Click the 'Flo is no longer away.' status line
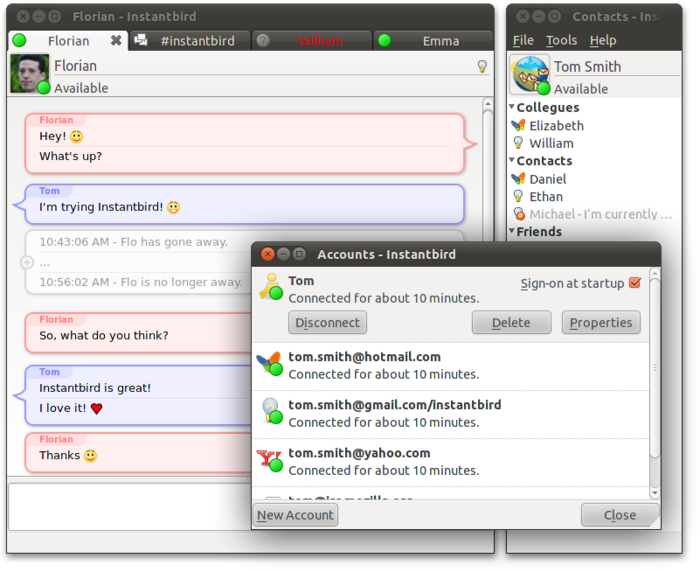Image resolution: width=700 pixels, height=572 pixels. [141, 282]
